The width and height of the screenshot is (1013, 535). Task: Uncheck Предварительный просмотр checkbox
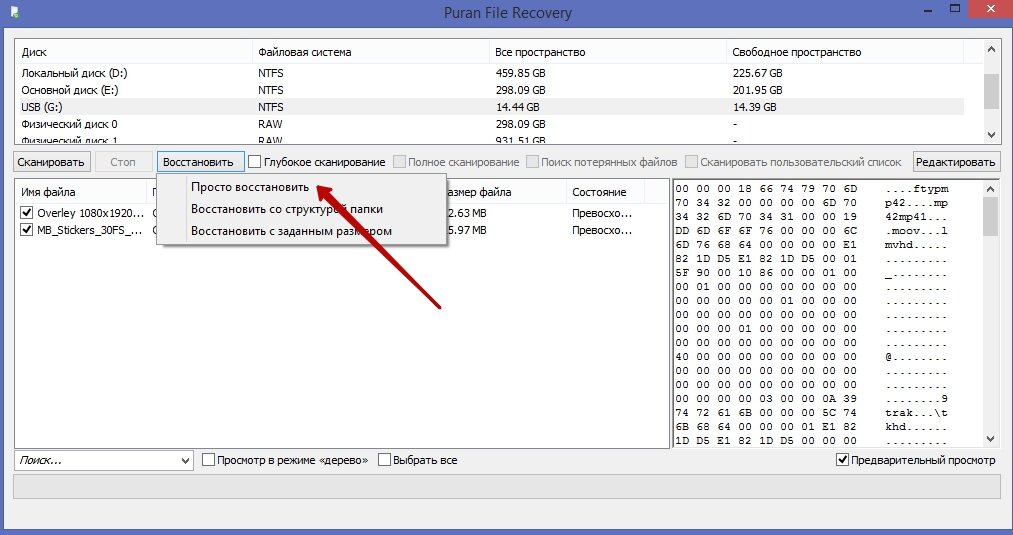842,460
